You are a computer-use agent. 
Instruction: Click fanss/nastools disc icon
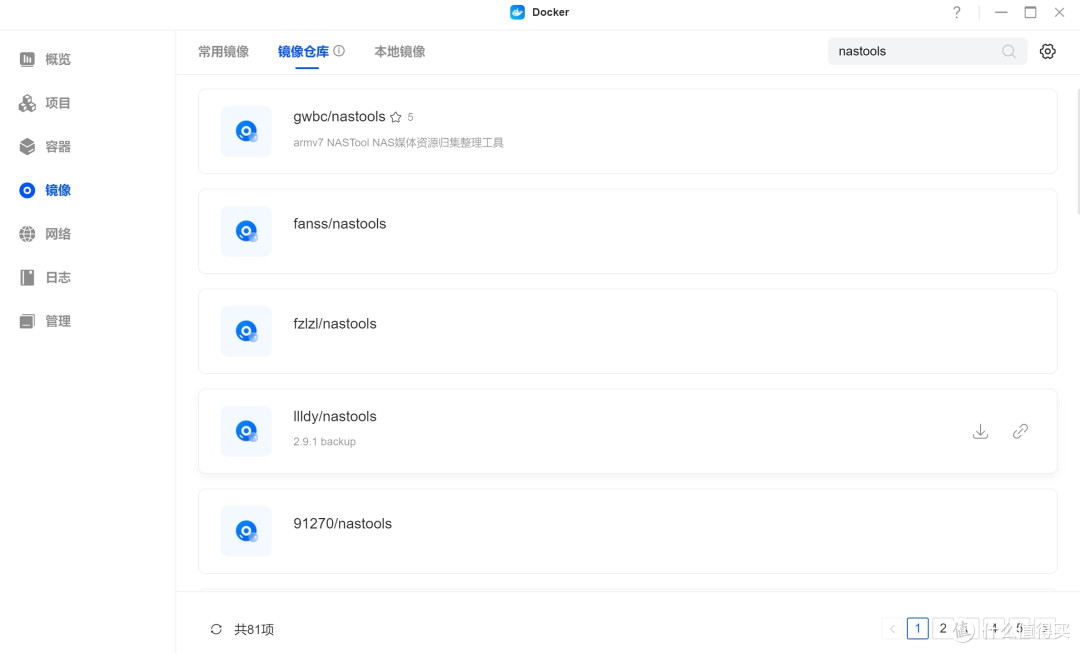click(x=246, y=231)
